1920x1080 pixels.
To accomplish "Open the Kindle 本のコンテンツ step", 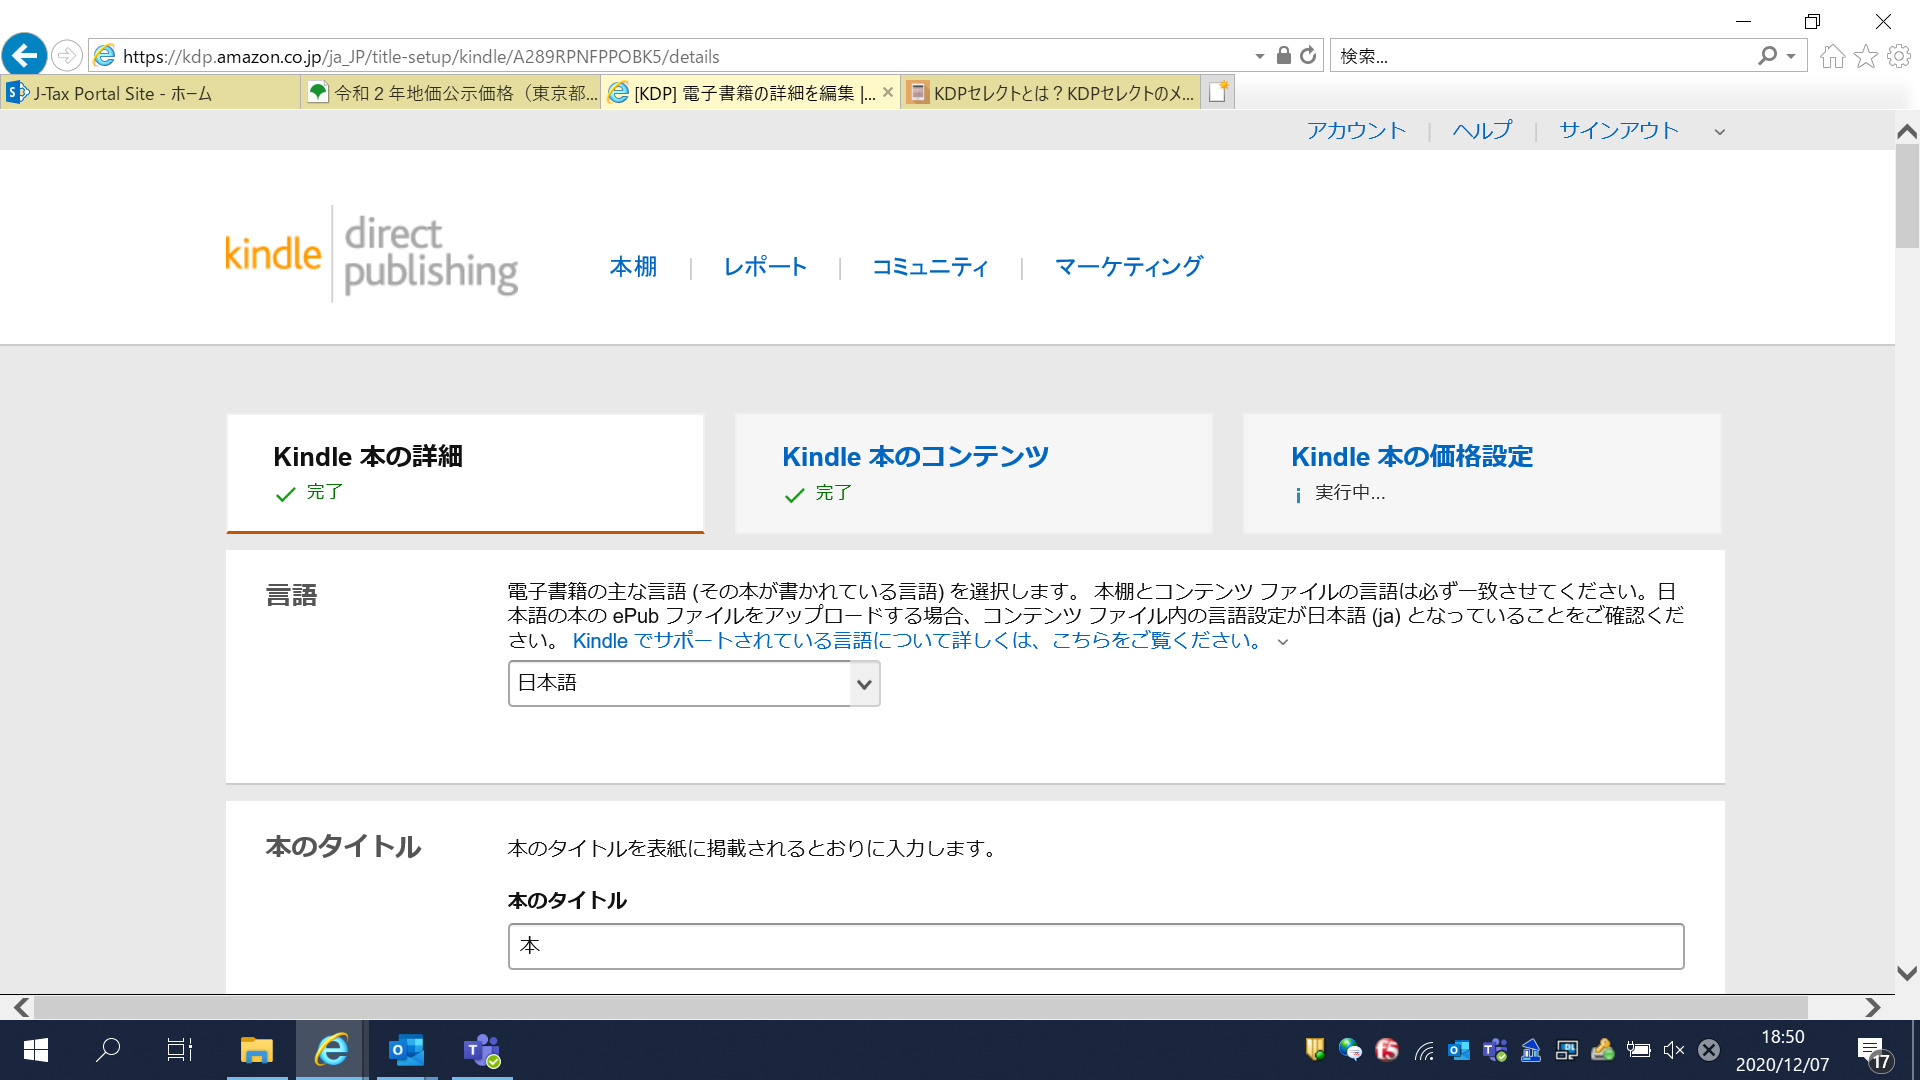I will 973,473.
